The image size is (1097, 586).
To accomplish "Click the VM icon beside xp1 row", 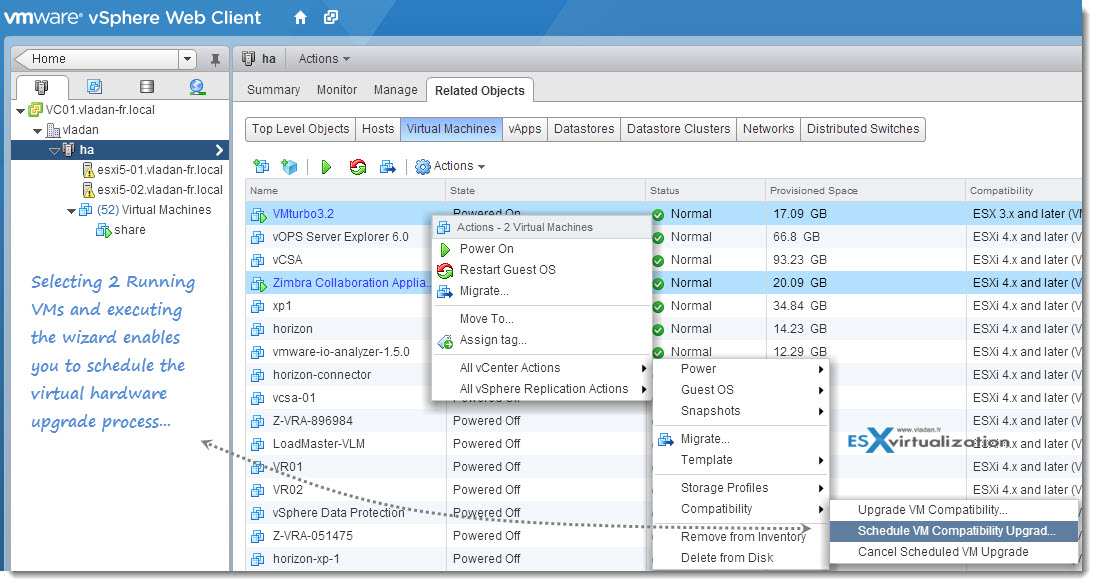I will point(257,306).
